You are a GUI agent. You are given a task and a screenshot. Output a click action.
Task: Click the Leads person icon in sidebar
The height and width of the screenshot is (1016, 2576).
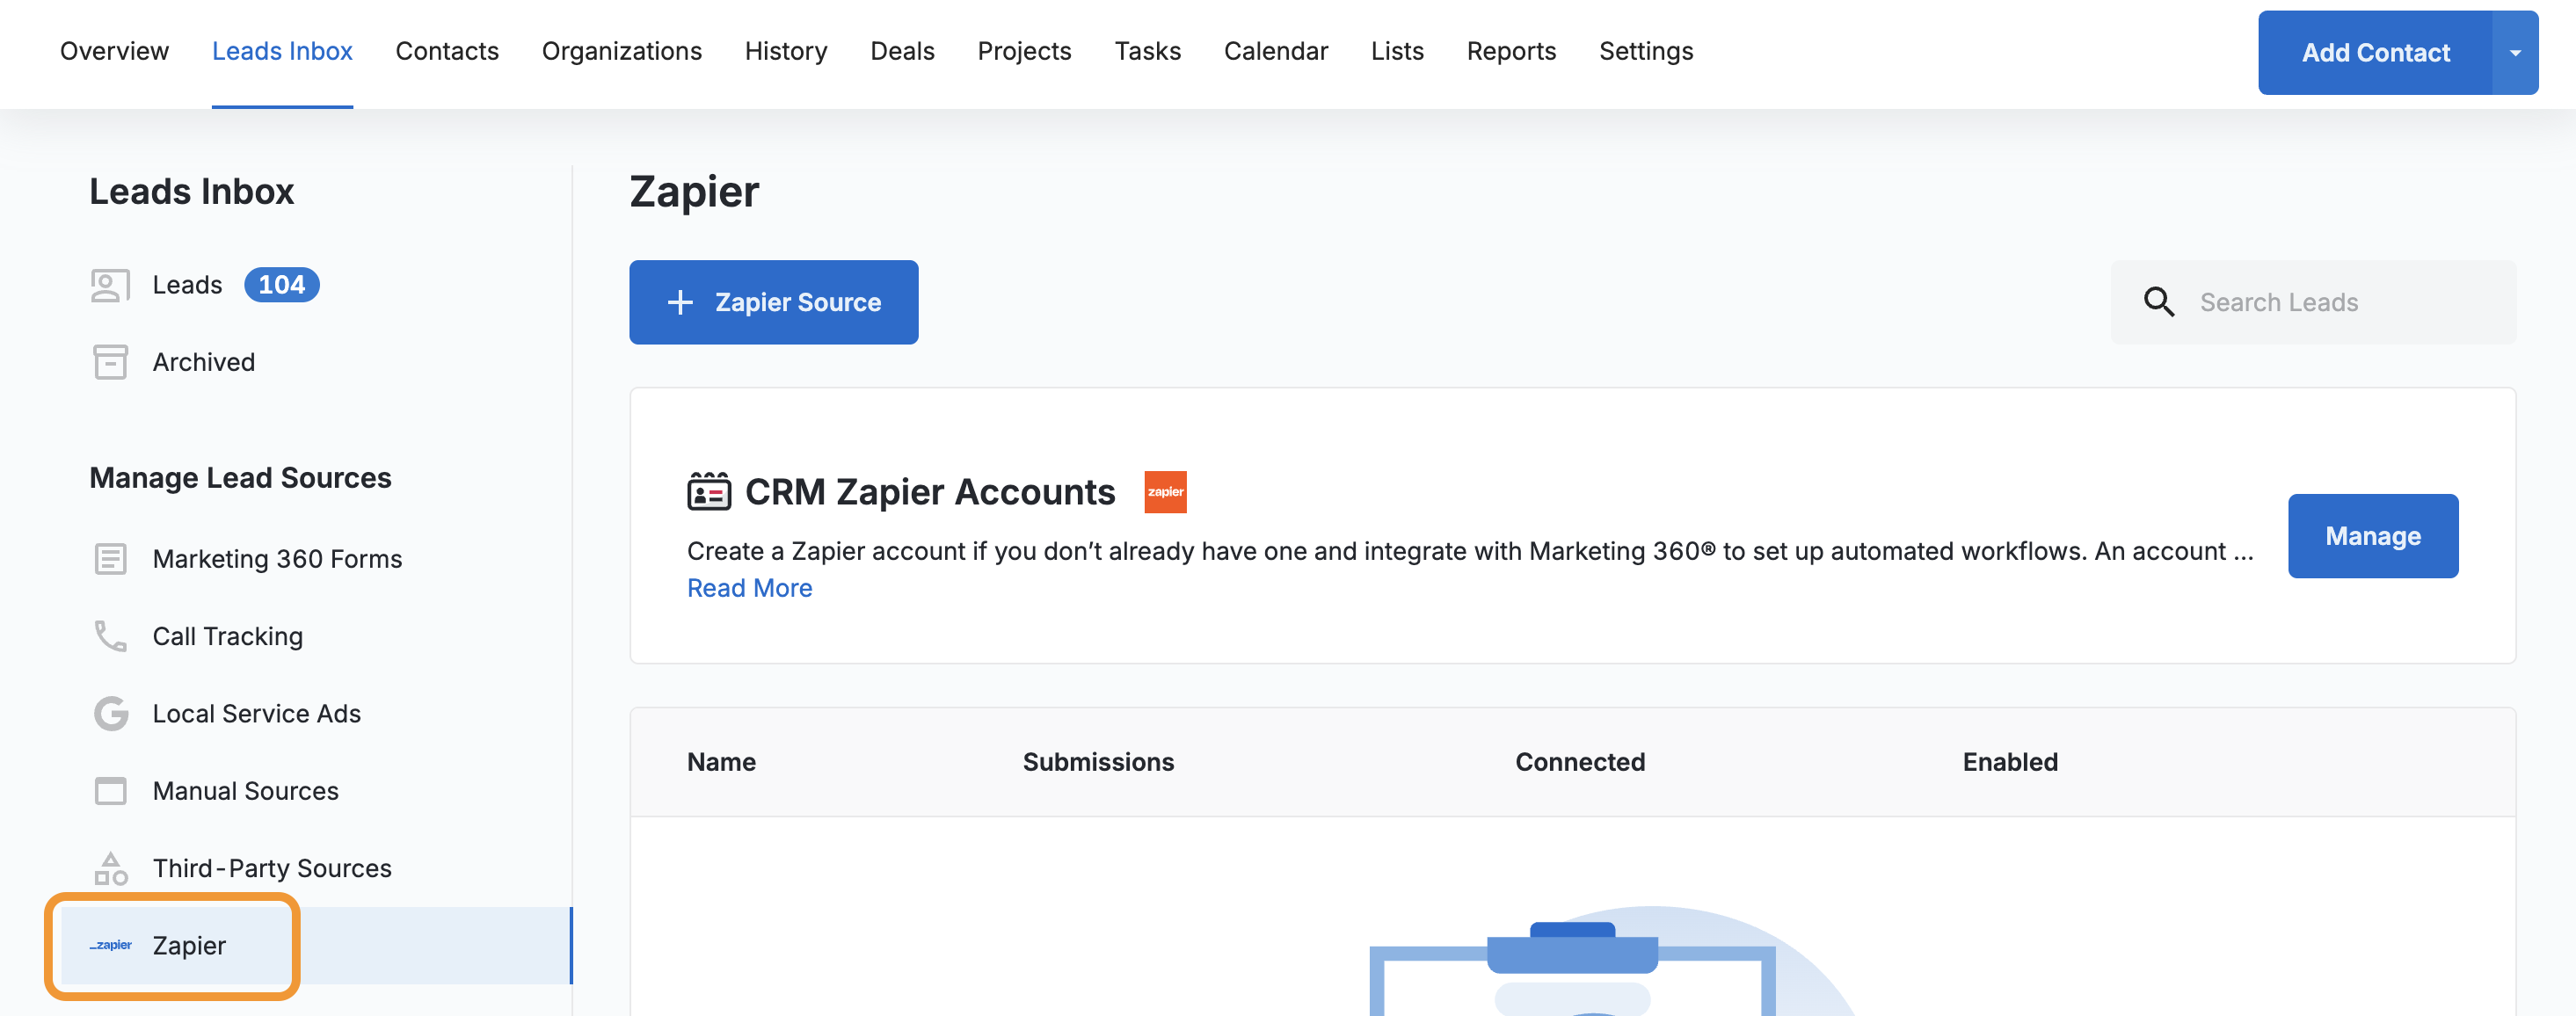[110, 285]
